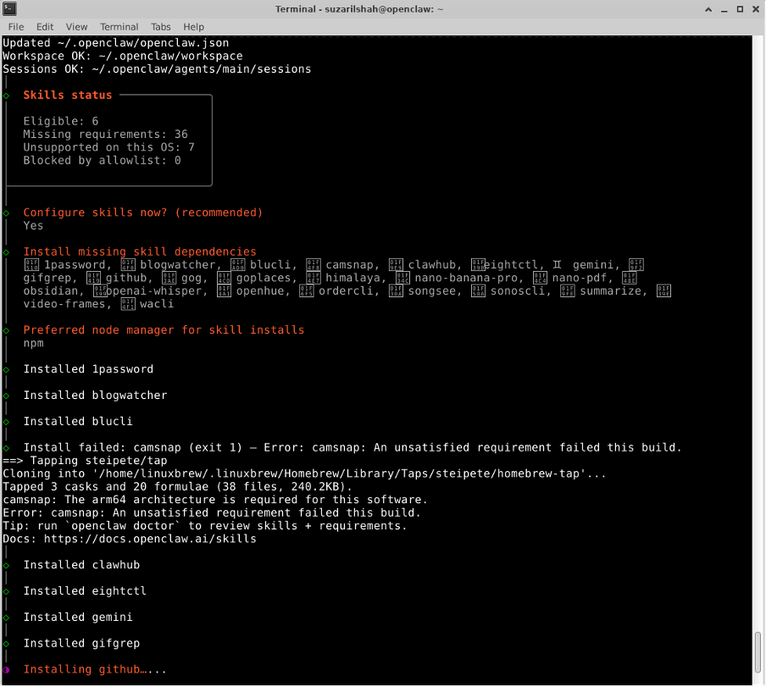Viewport: 766px width, 686px height.
Task: Click the 'npm' answer text
Action: [x=33, y=343]
